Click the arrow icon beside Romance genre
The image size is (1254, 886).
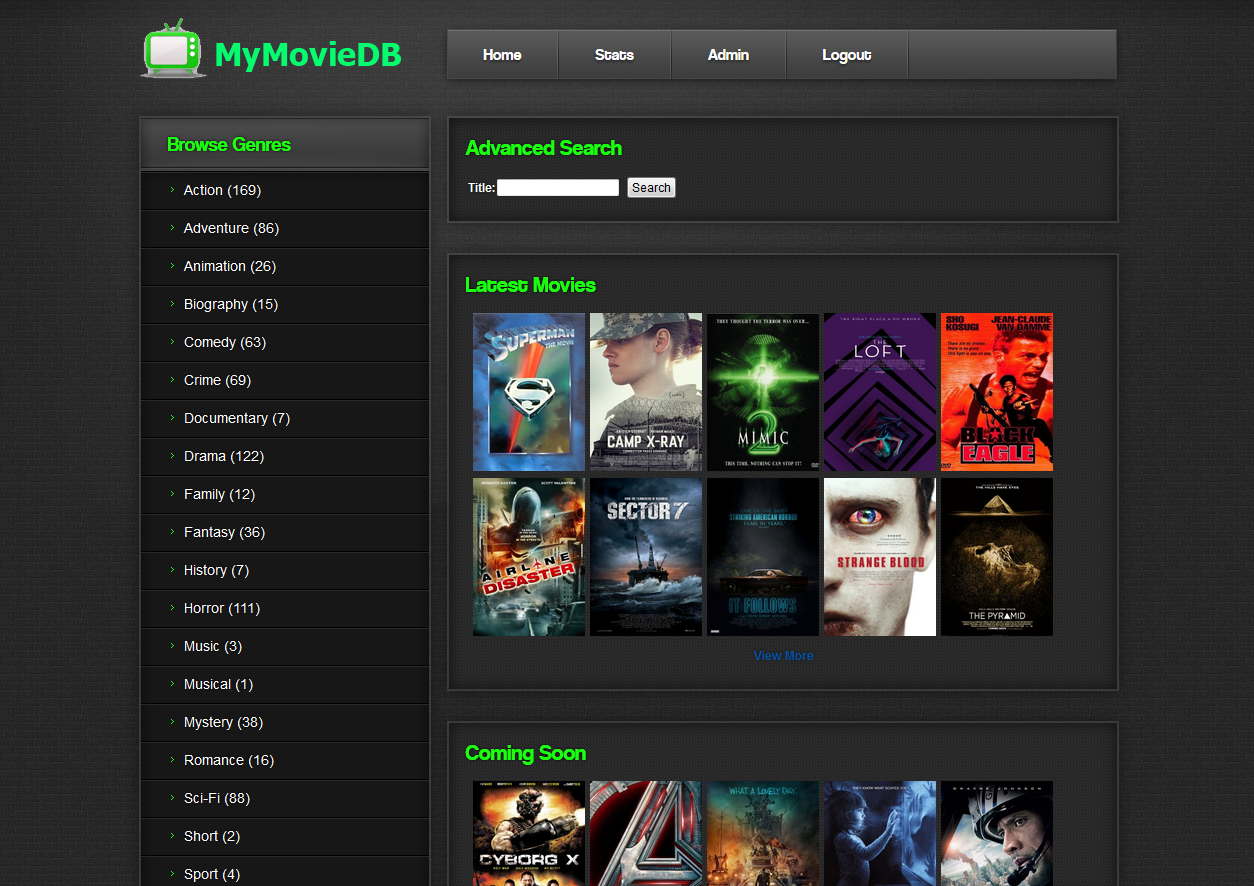point(172,760)
